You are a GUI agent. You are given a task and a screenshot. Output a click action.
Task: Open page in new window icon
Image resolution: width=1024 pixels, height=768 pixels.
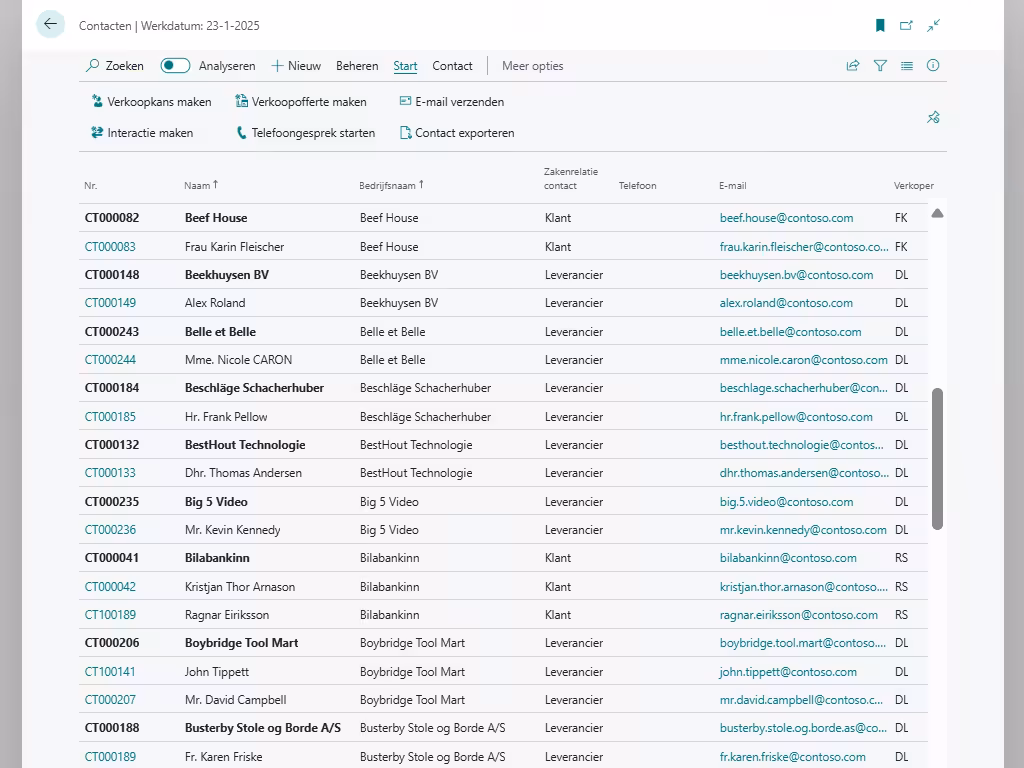tap(906, 26)
